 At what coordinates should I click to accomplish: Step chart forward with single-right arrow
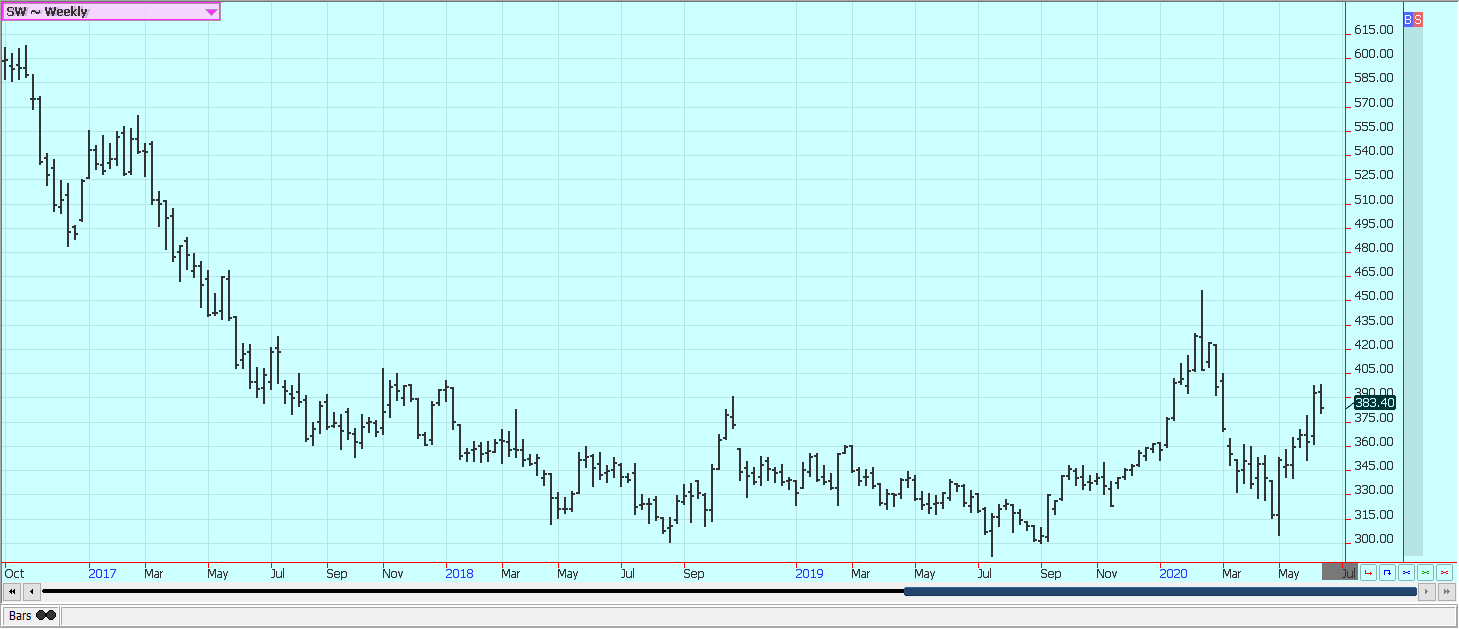[x=1427, y=592]
